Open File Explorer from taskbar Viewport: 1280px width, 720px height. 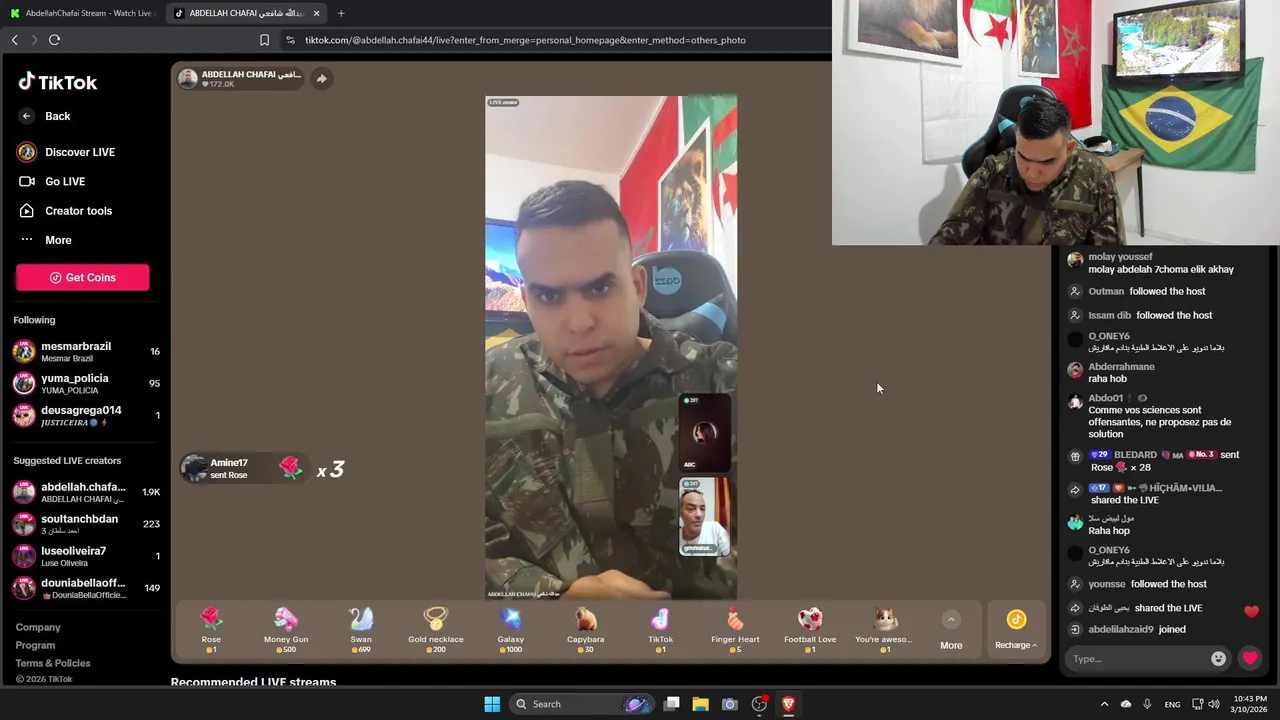point(701,704)
